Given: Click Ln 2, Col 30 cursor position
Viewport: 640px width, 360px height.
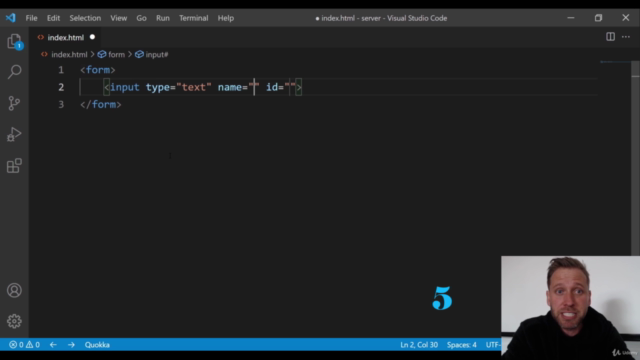Looking at the screenshot, I should (419, 345).
